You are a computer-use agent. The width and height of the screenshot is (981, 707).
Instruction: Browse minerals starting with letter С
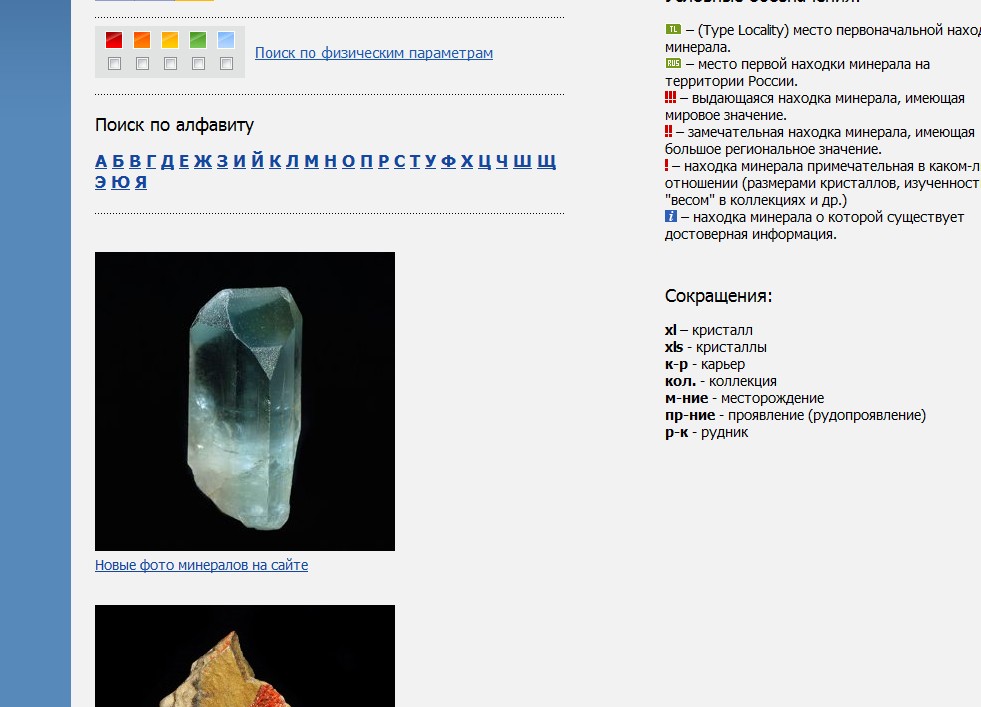click(400, 161)
